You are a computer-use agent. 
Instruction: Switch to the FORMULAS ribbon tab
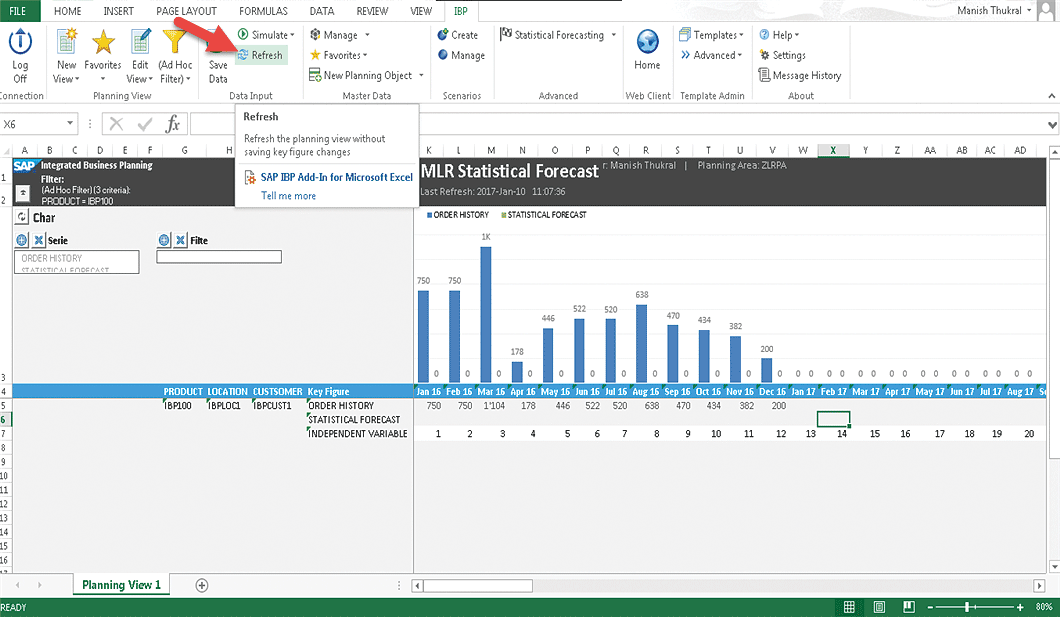coord(263,11)
